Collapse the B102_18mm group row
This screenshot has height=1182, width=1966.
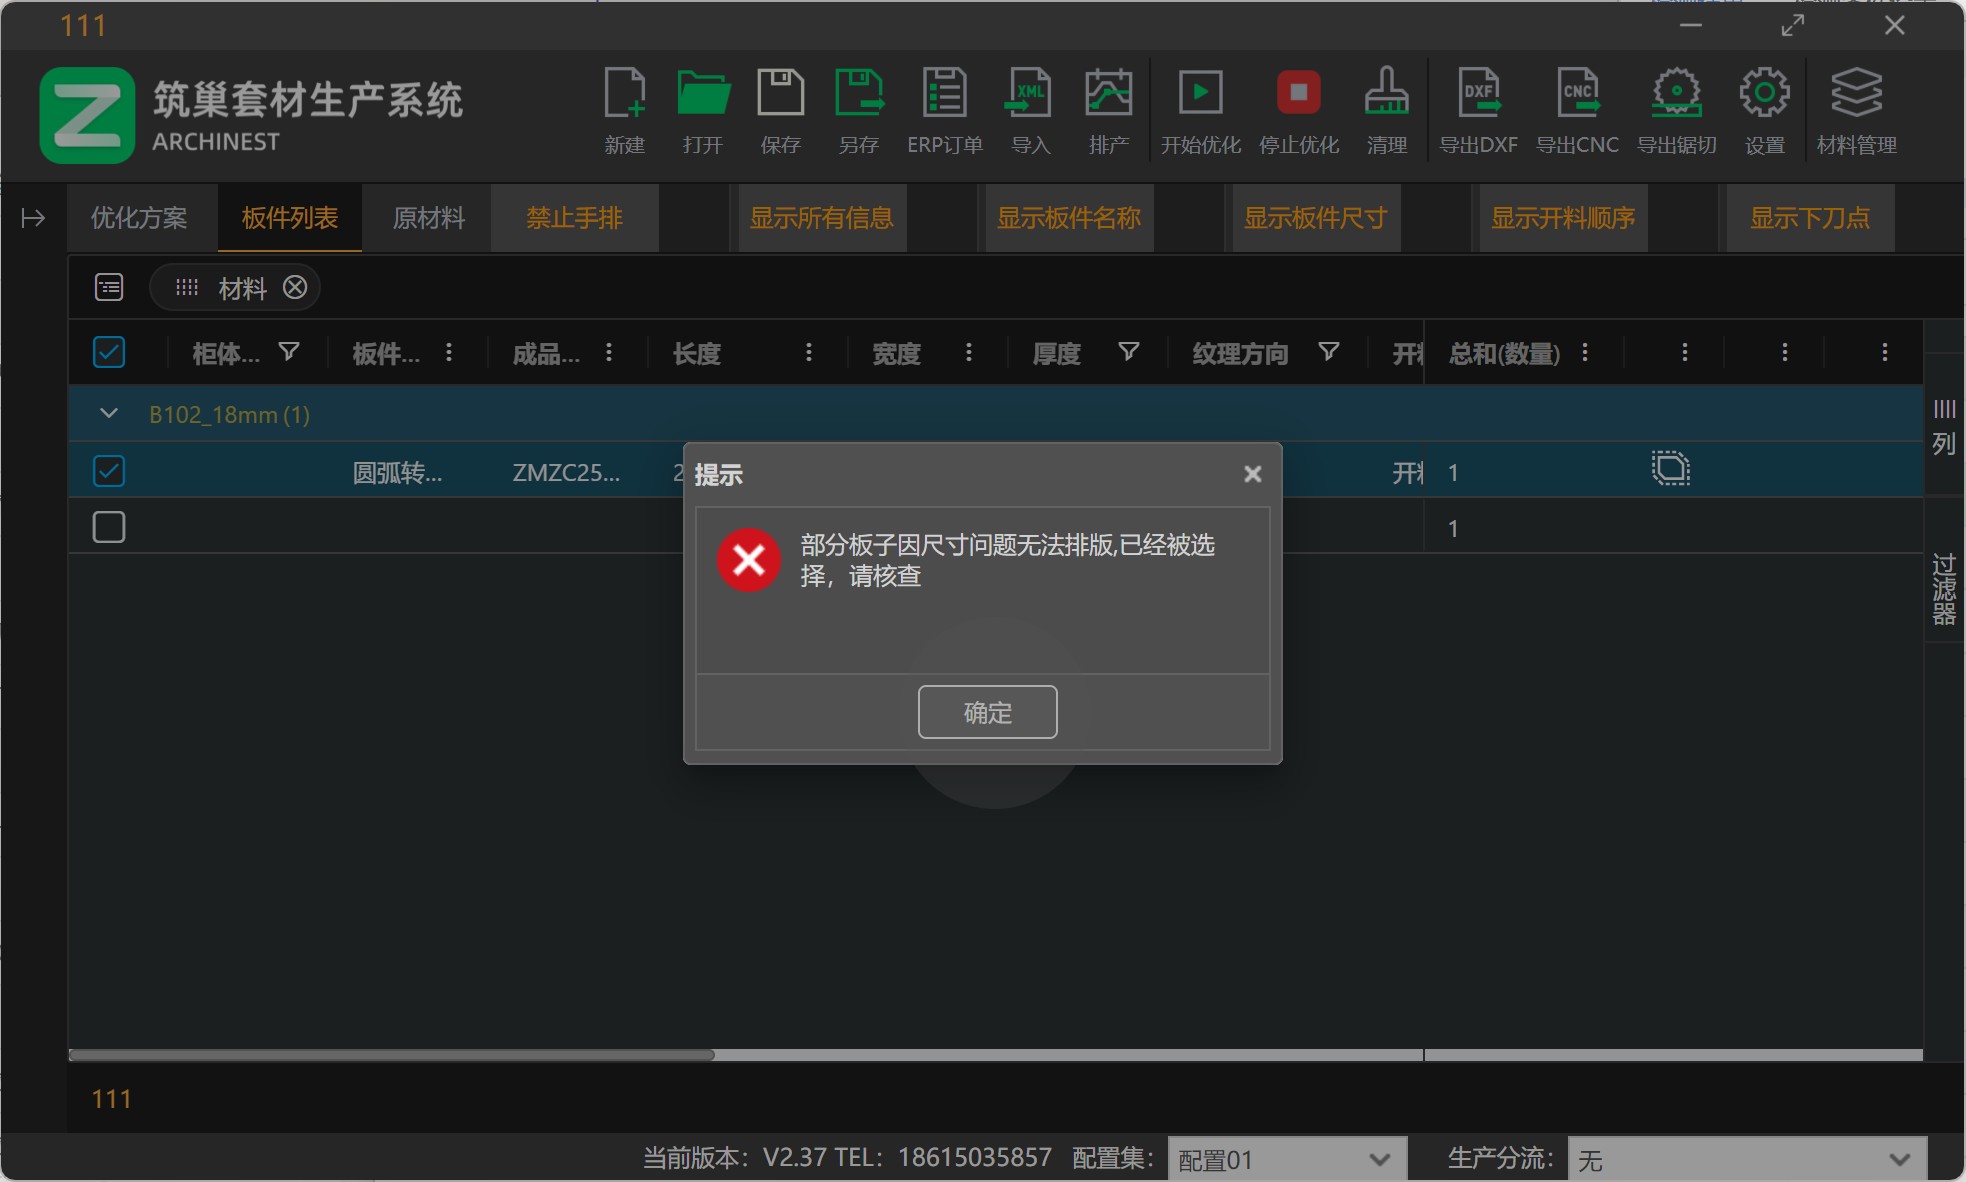coord(108,414)
